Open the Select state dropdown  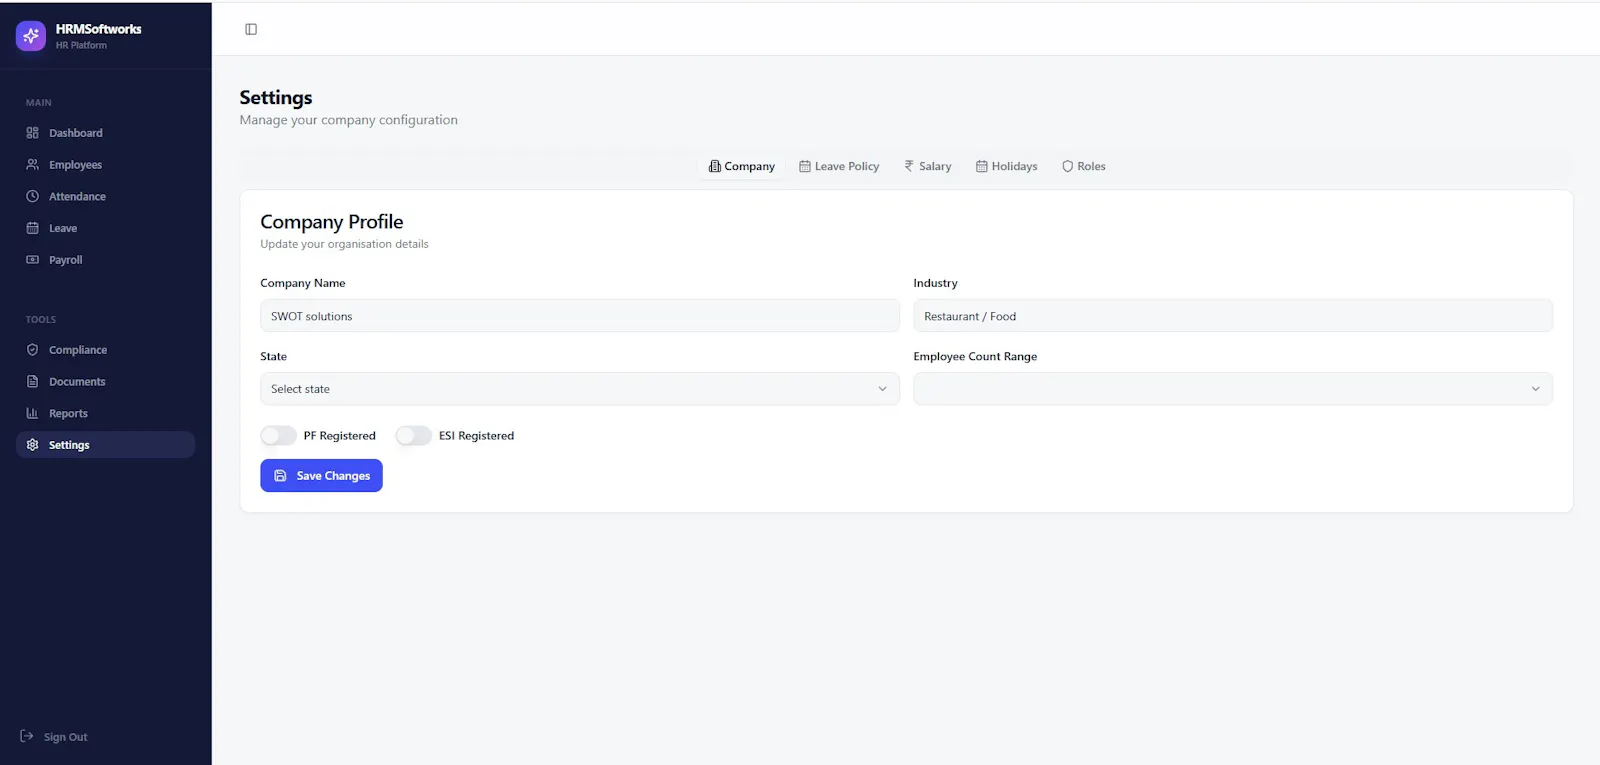580,389
